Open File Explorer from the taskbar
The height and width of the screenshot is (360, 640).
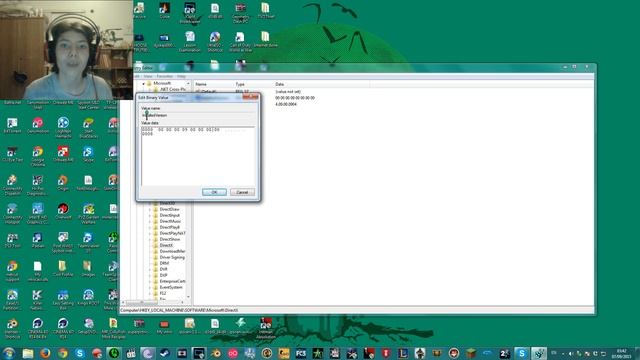coord(28,353)
